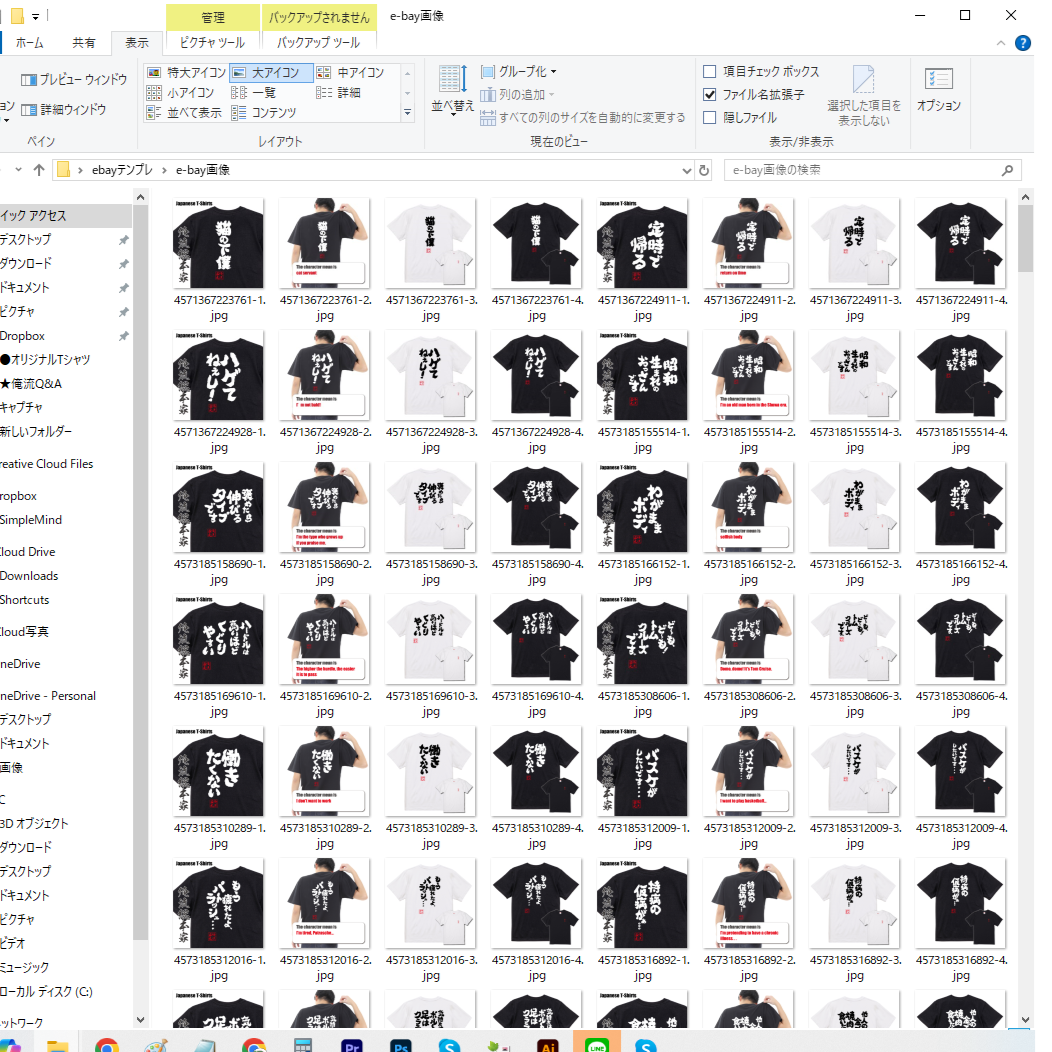This screenshot has width=1052, height=1052.
Task: Go up one folder level arrow
Action: point(39,170)
